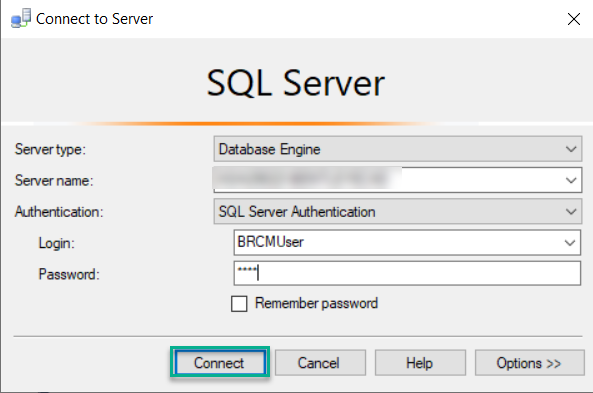Open the Server type dropdown

pyautogui.click(x=397, y=149)
